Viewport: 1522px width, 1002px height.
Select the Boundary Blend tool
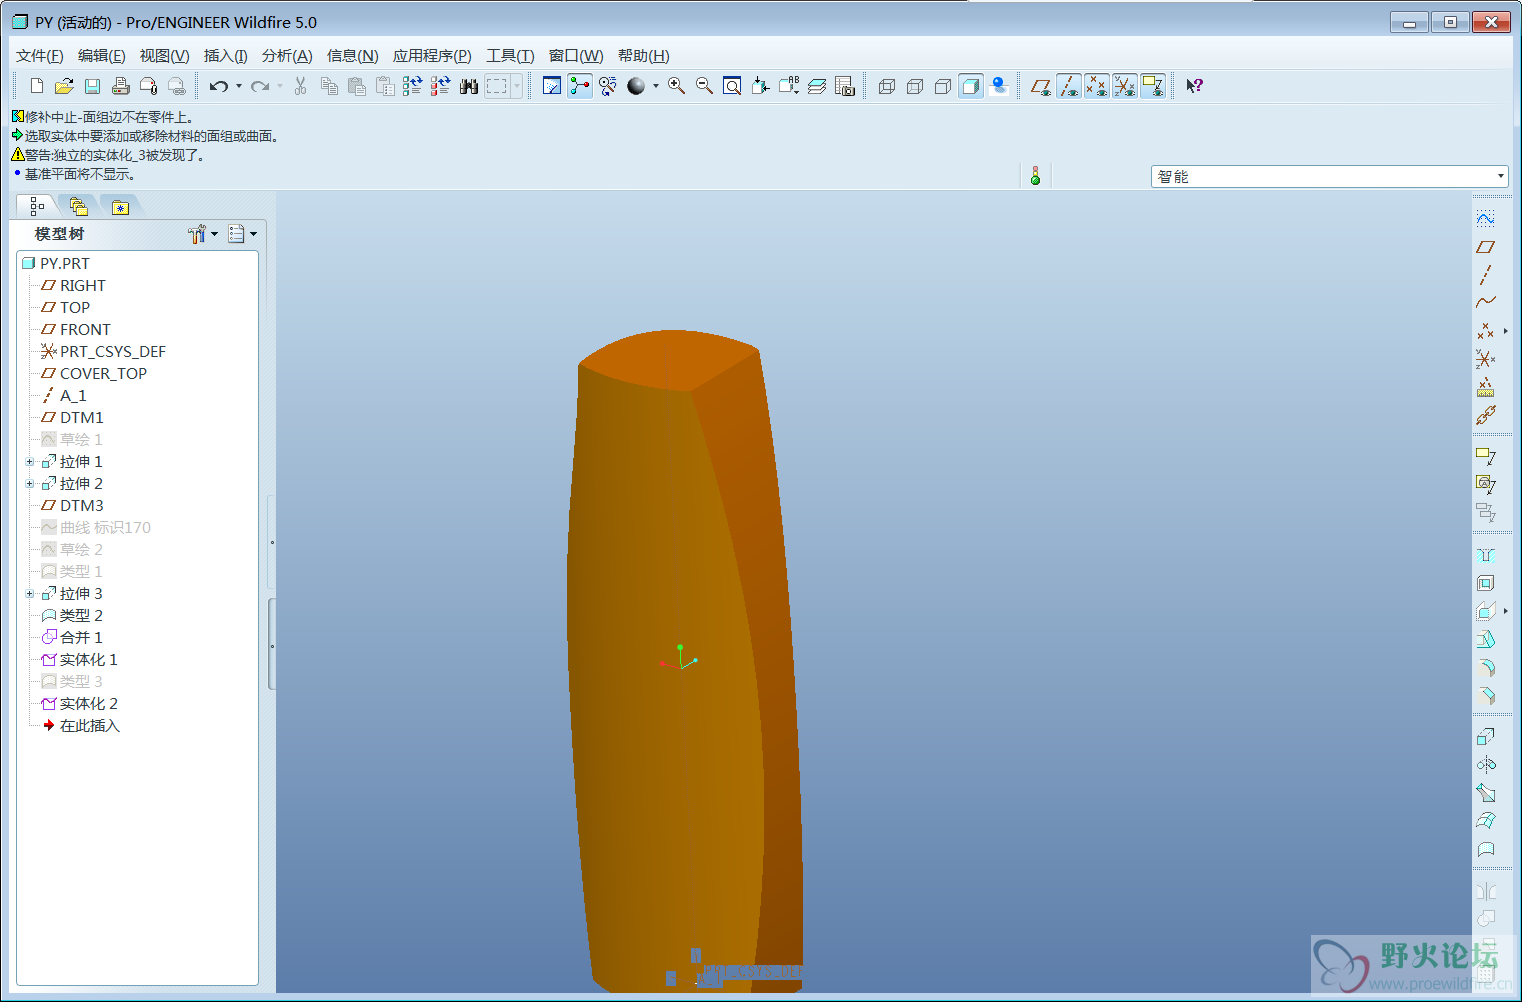(1486, 821)
